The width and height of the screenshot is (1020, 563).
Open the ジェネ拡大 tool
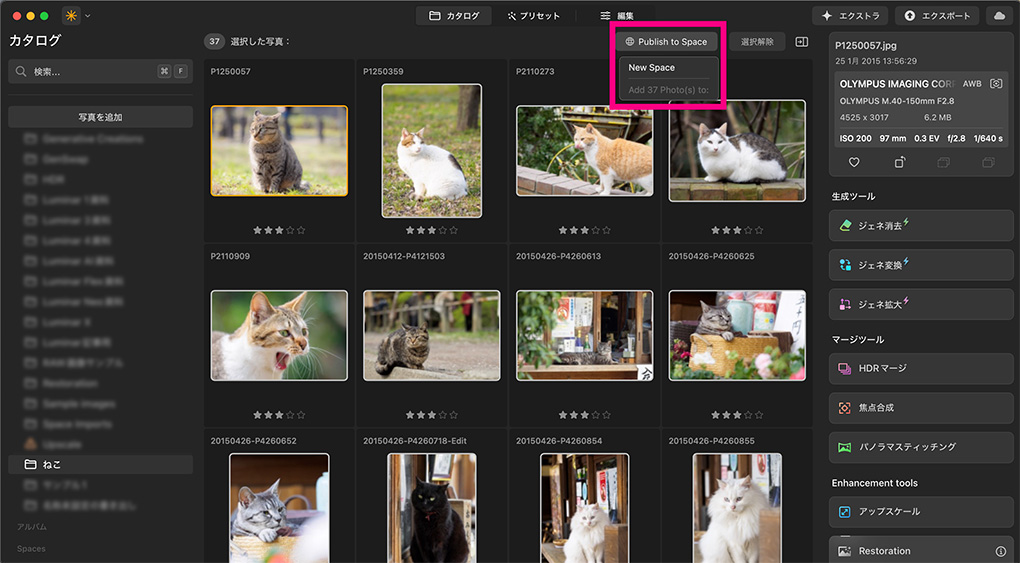921,304
